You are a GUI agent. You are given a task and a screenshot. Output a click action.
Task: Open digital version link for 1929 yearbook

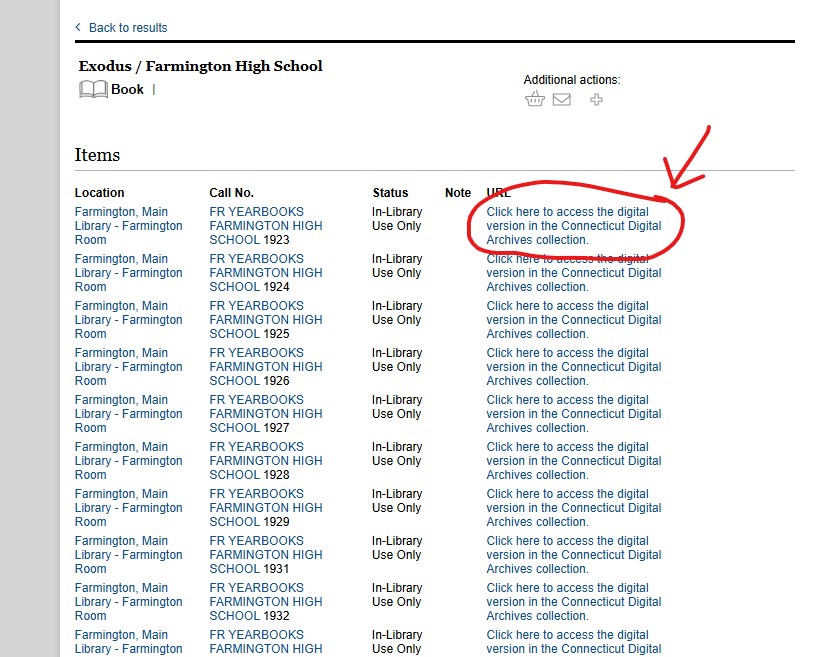[574, 508]
